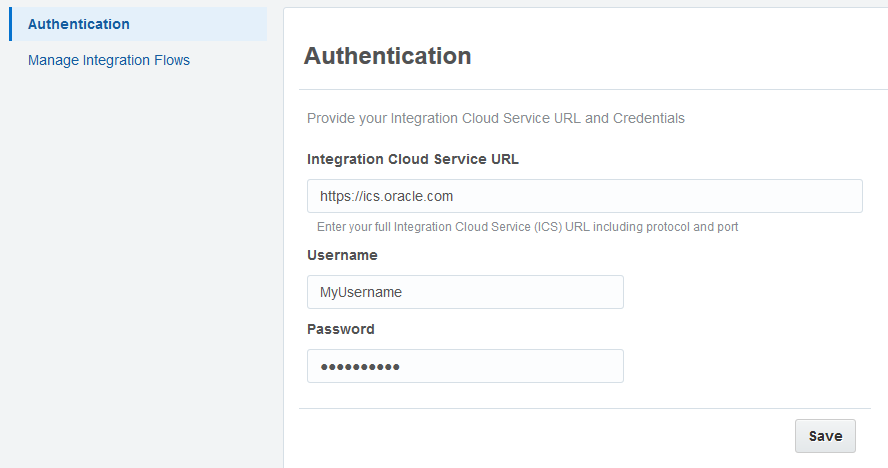Click the 'https://ics.oracle.com' text

pyautogui.click(x=387, y=196)
